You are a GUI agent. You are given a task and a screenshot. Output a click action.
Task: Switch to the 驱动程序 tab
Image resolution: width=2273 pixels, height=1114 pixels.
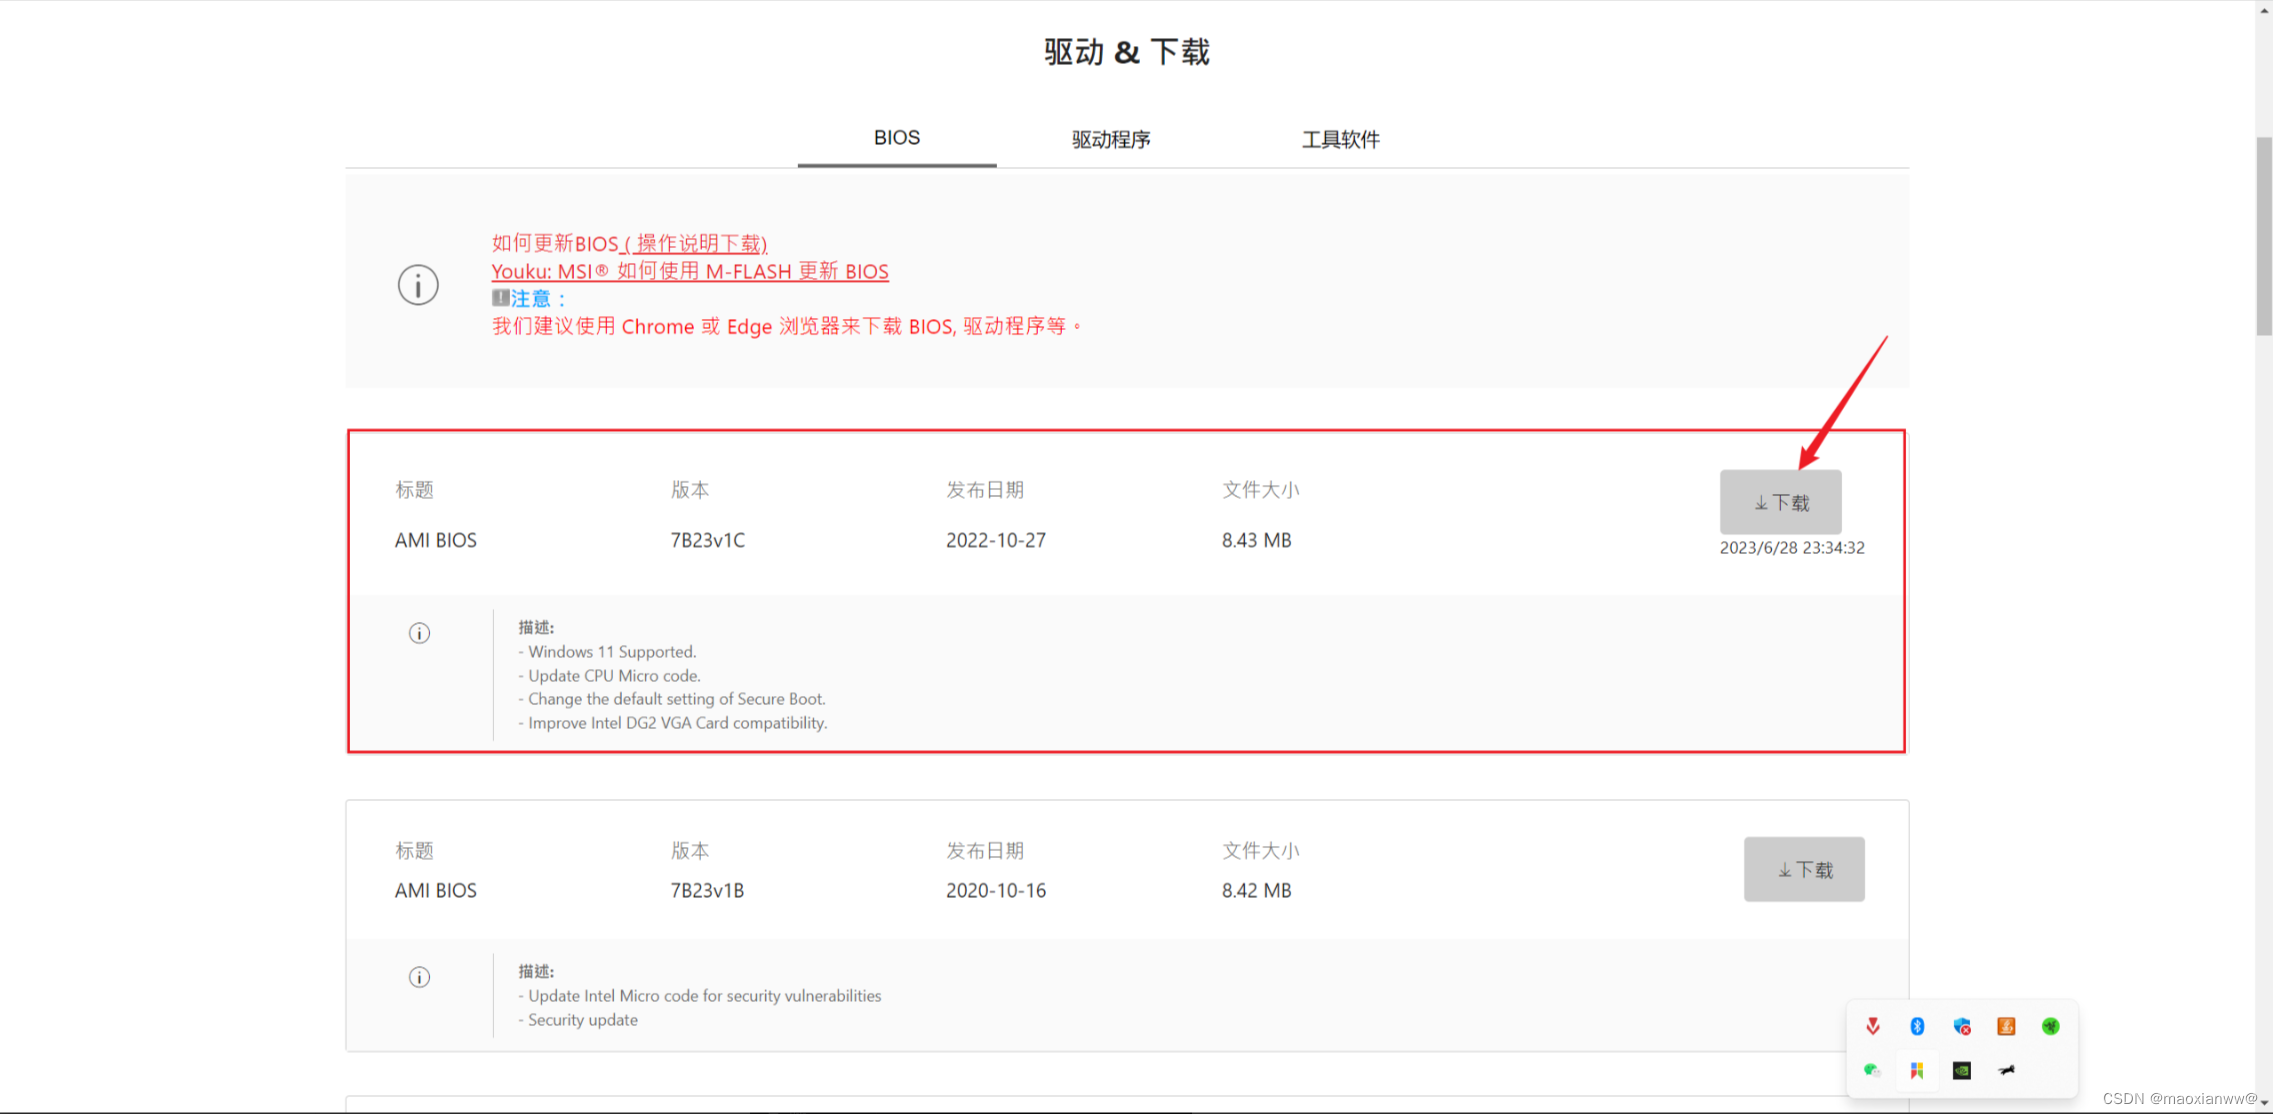click(x=1111, y=139)
